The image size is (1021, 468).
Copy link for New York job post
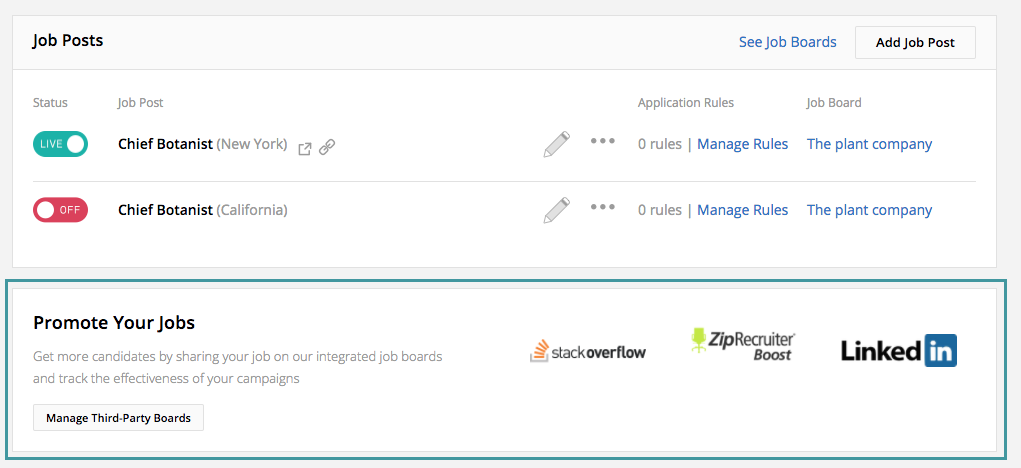327,147
